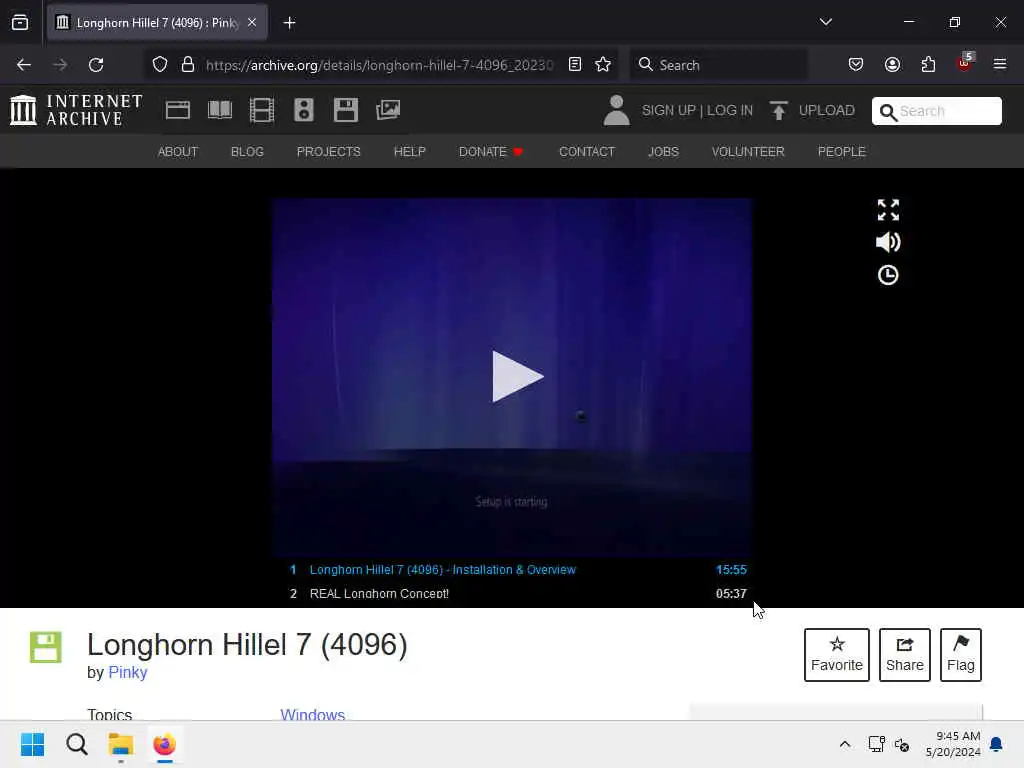Open Windows taskbar search
Screen dimensions: 1024x768
coord(77,744)
